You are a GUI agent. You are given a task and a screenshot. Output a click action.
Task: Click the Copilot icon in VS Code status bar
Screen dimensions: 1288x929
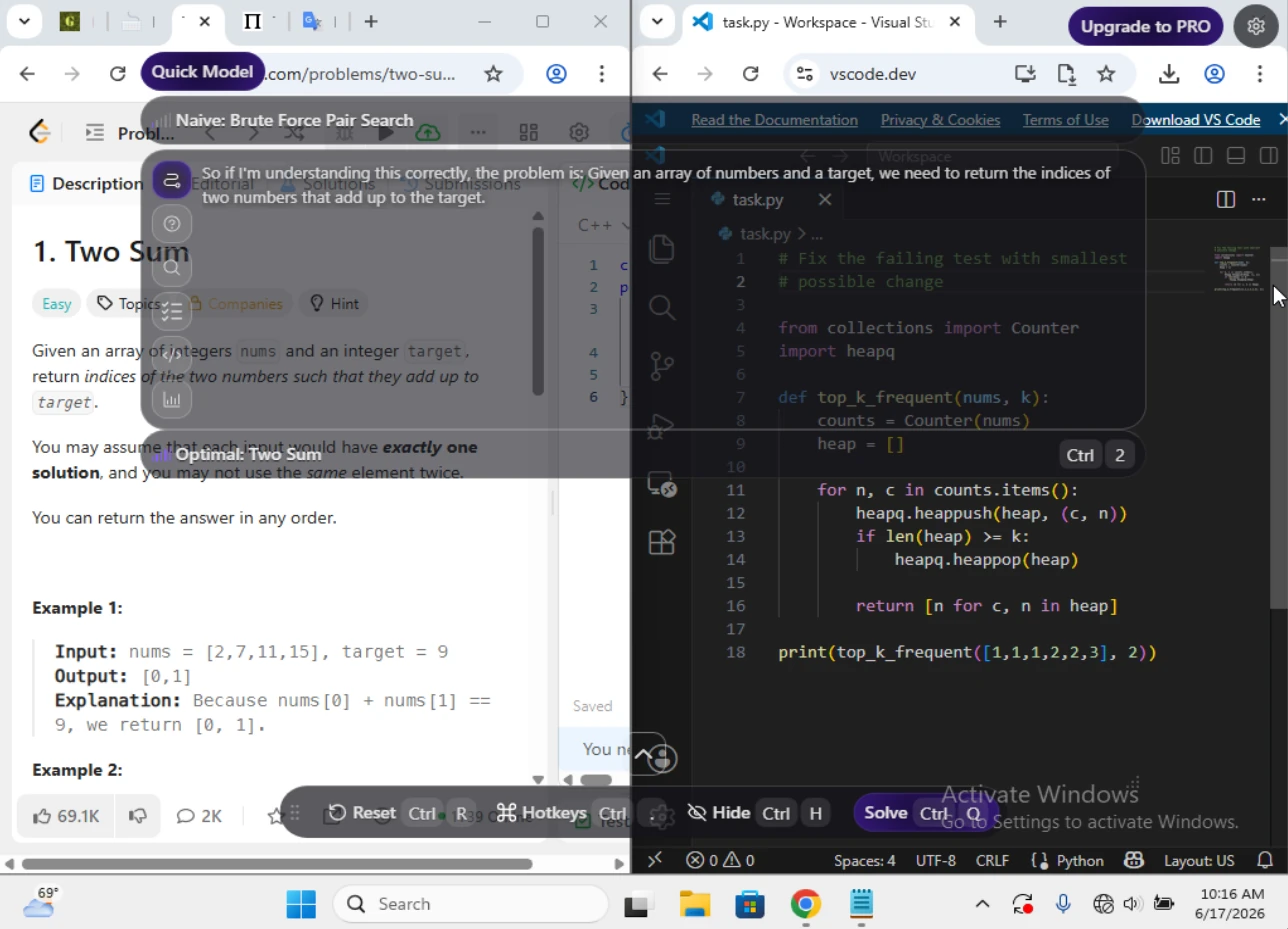[1134, 860]
